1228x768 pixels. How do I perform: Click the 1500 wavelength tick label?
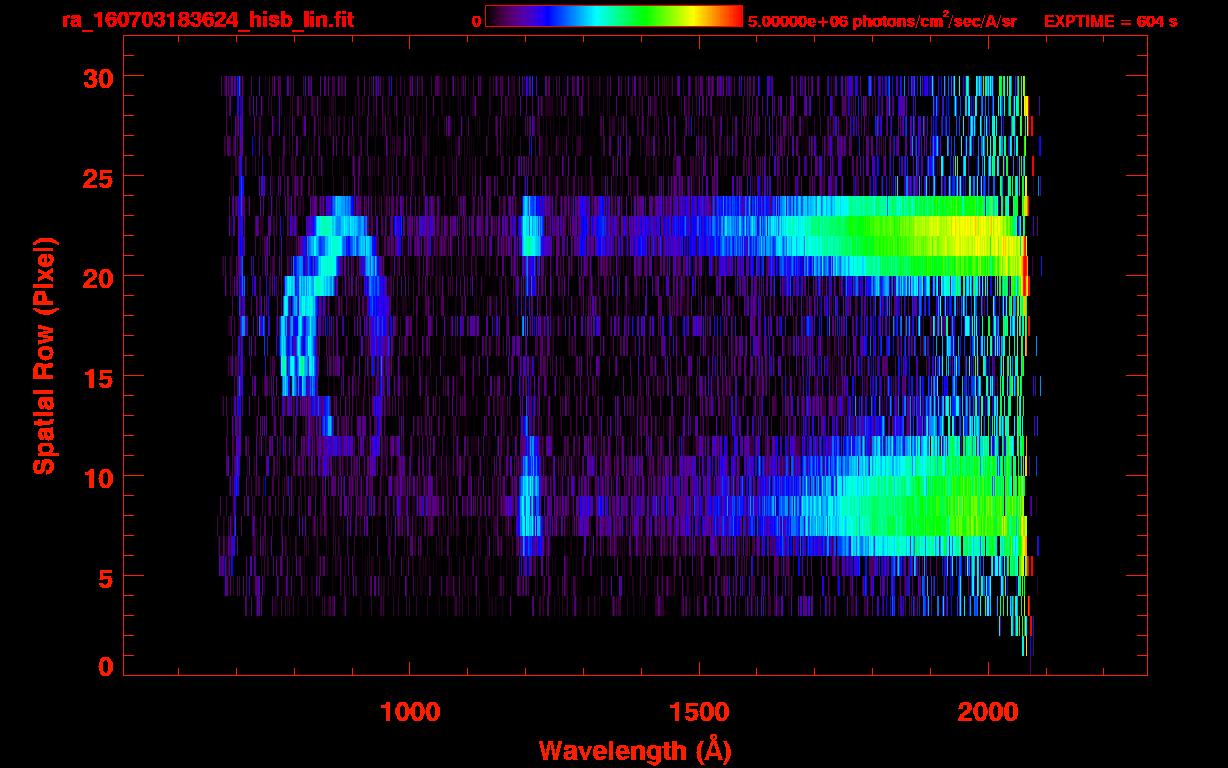click(x=698, y=712)
